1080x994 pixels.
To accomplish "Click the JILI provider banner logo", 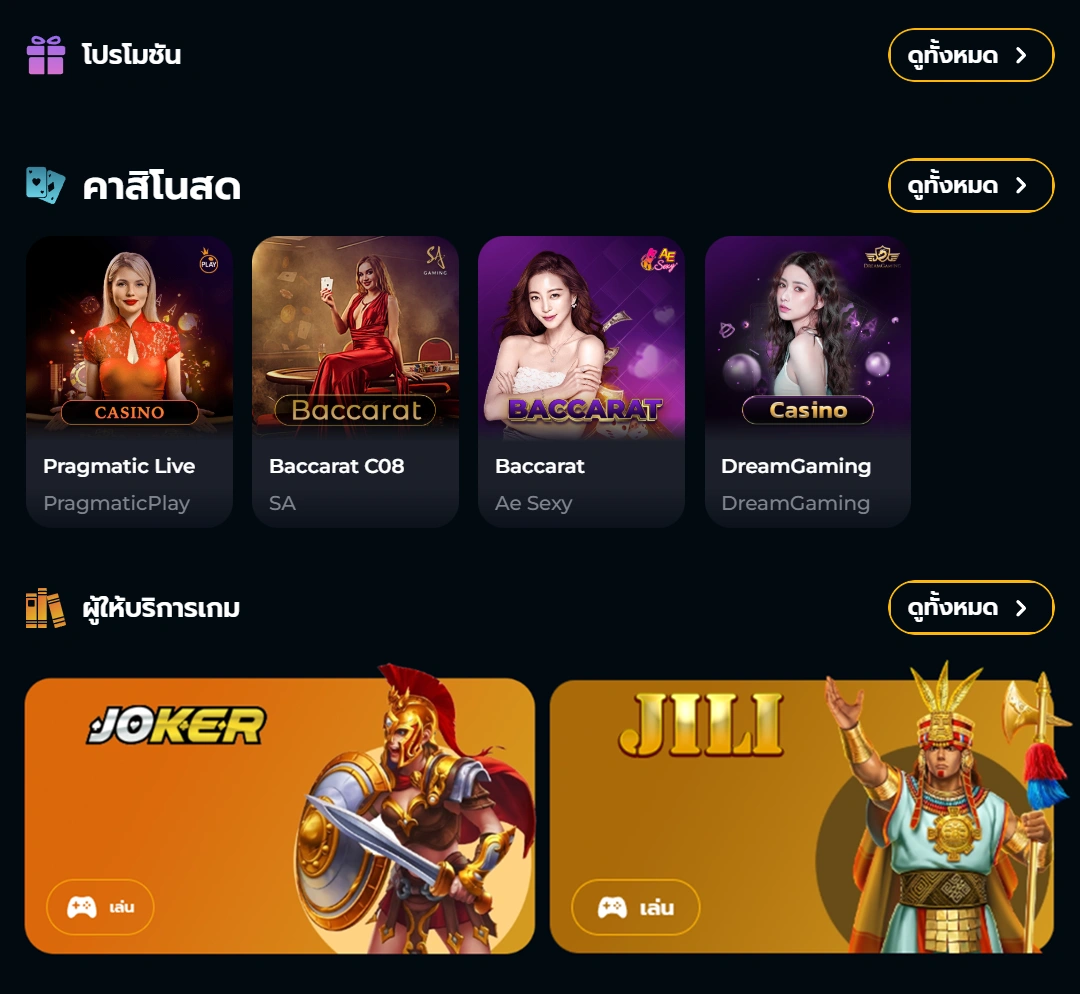I will click(701, 725).
